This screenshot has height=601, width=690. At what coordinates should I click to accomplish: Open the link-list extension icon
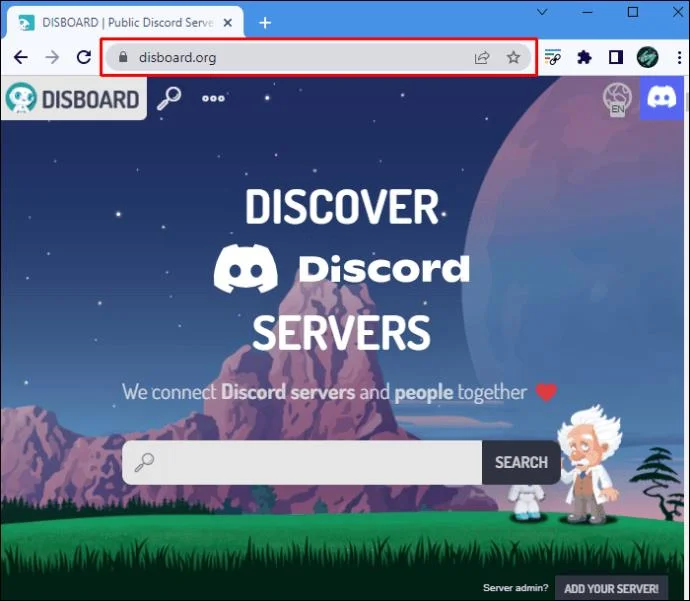553,57
